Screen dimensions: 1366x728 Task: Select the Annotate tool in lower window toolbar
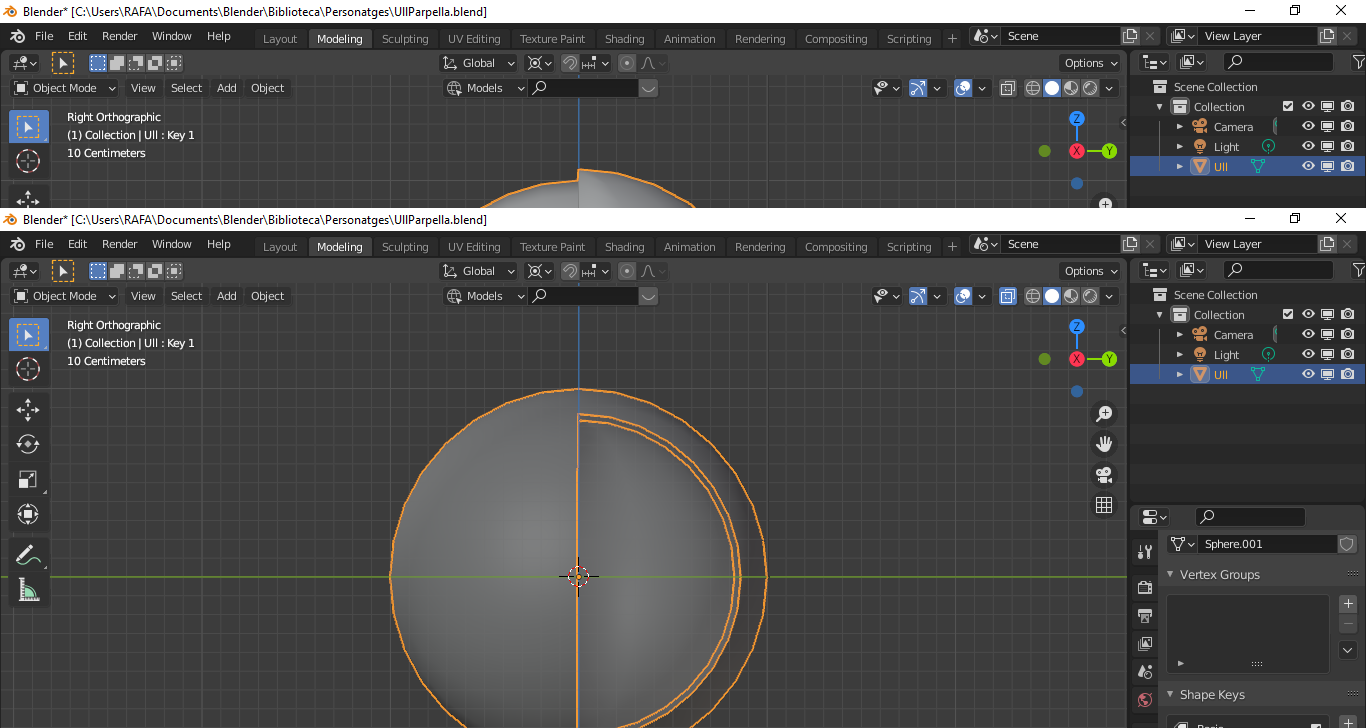tap(28, 555)
